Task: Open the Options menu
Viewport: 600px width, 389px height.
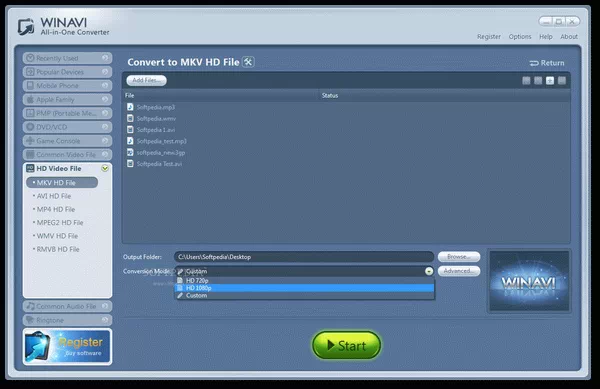Action: pos(520,37)
